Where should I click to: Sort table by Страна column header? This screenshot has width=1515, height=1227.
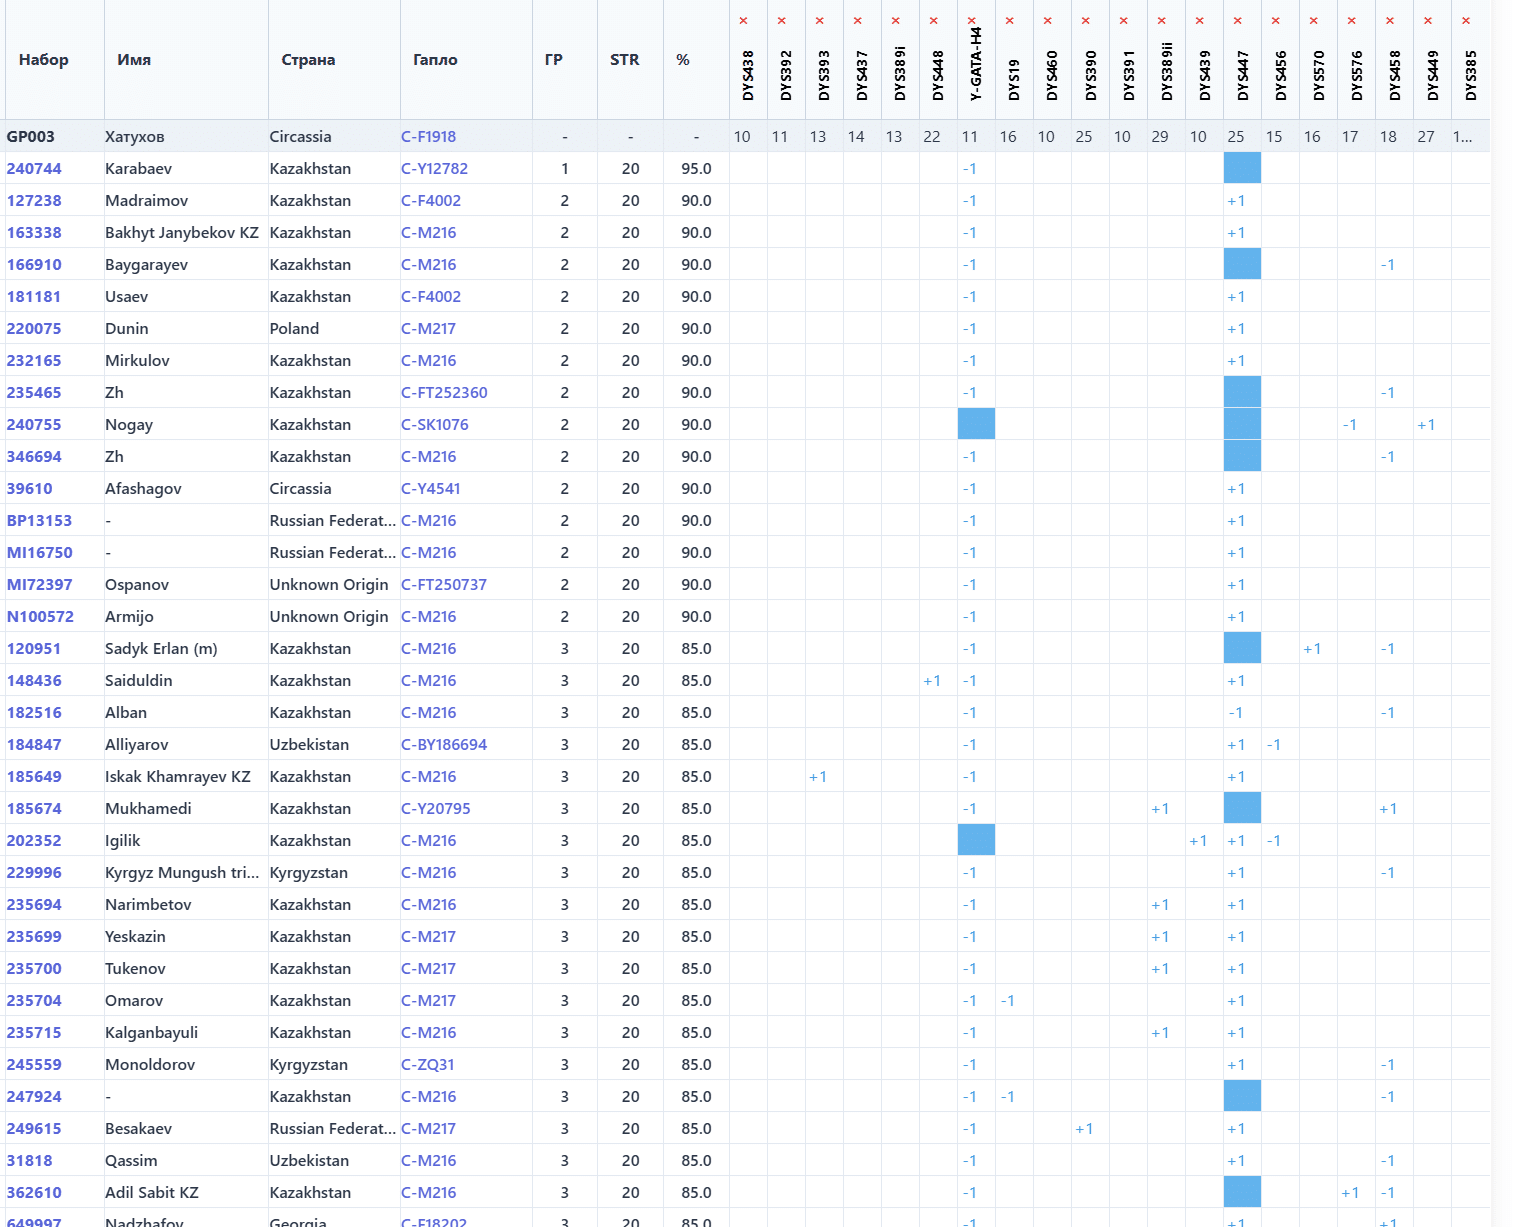(308, 60)
